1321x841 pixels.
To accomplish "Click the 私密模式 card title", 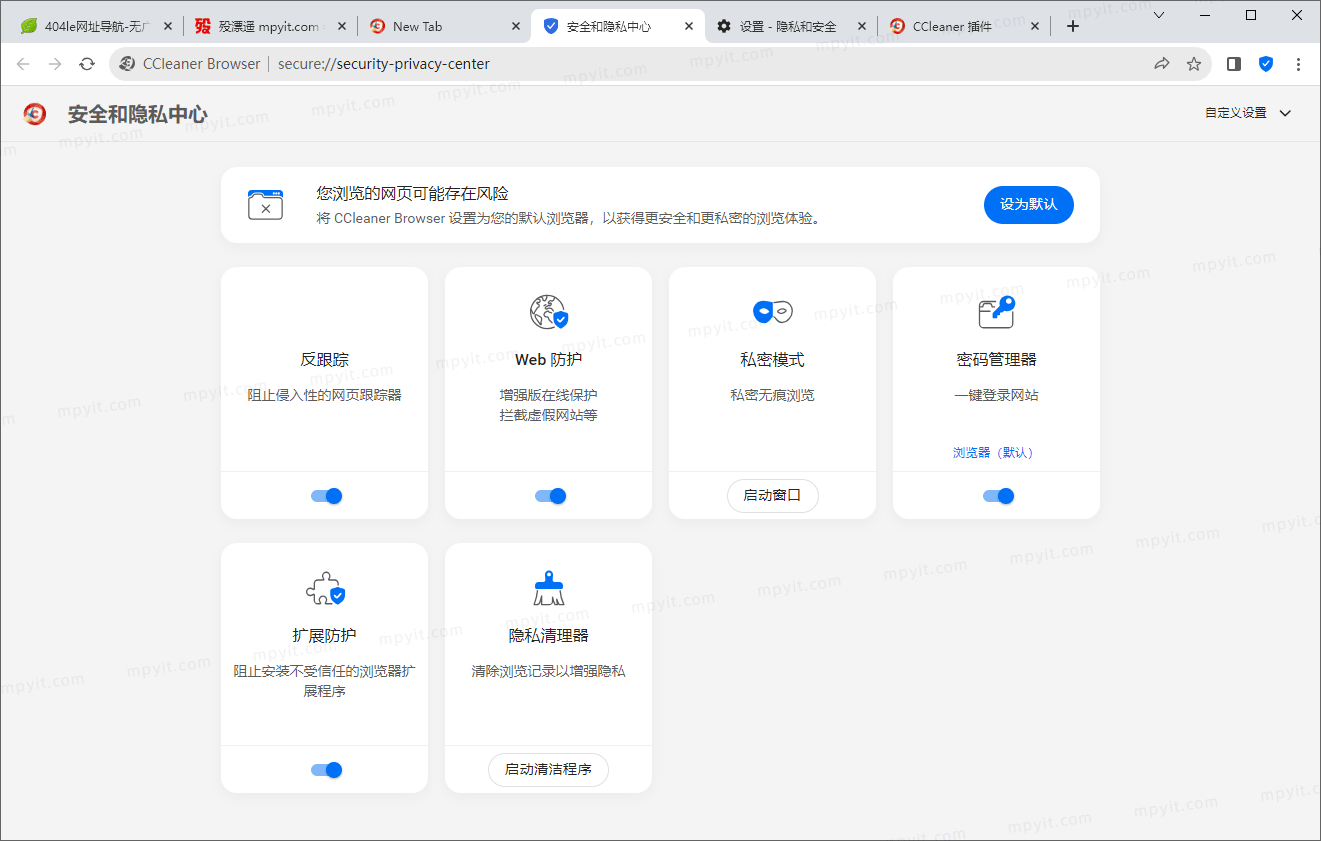I will tap(772, 360).
